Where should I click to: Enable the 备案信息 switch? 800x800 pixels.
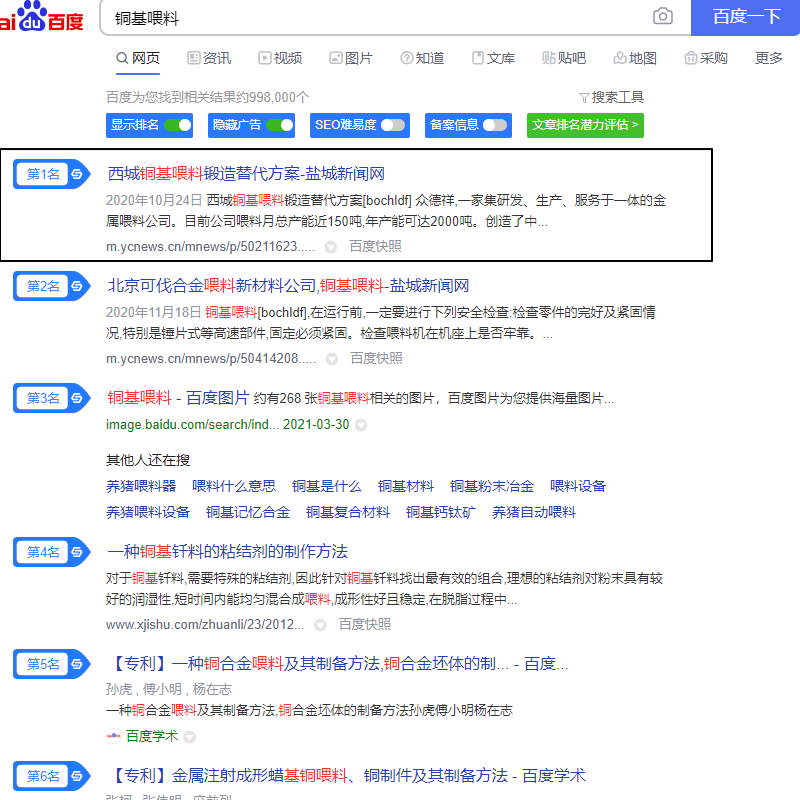pos(495,125)
